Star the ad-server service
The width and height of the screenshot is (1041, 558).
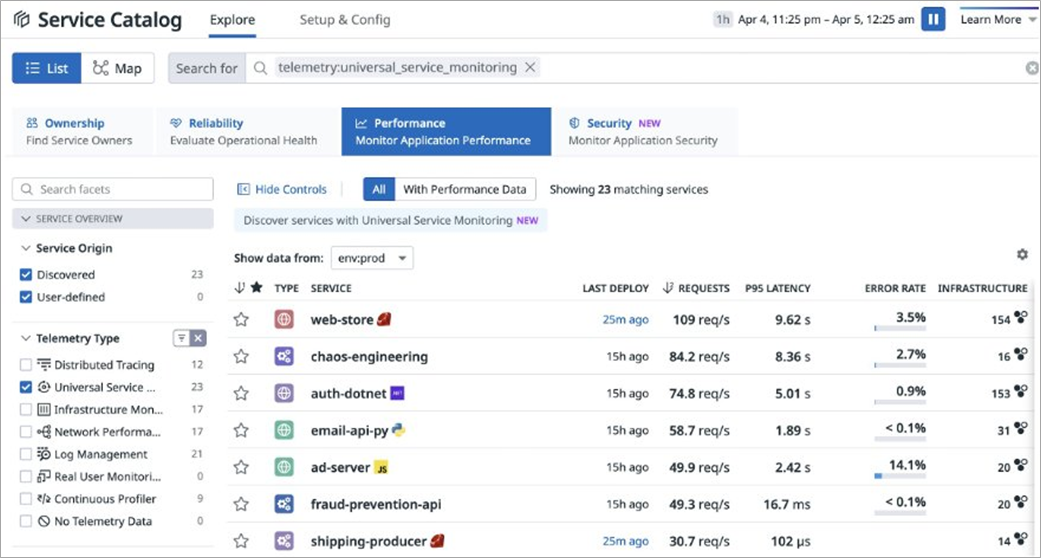click(x=241, y=467)
